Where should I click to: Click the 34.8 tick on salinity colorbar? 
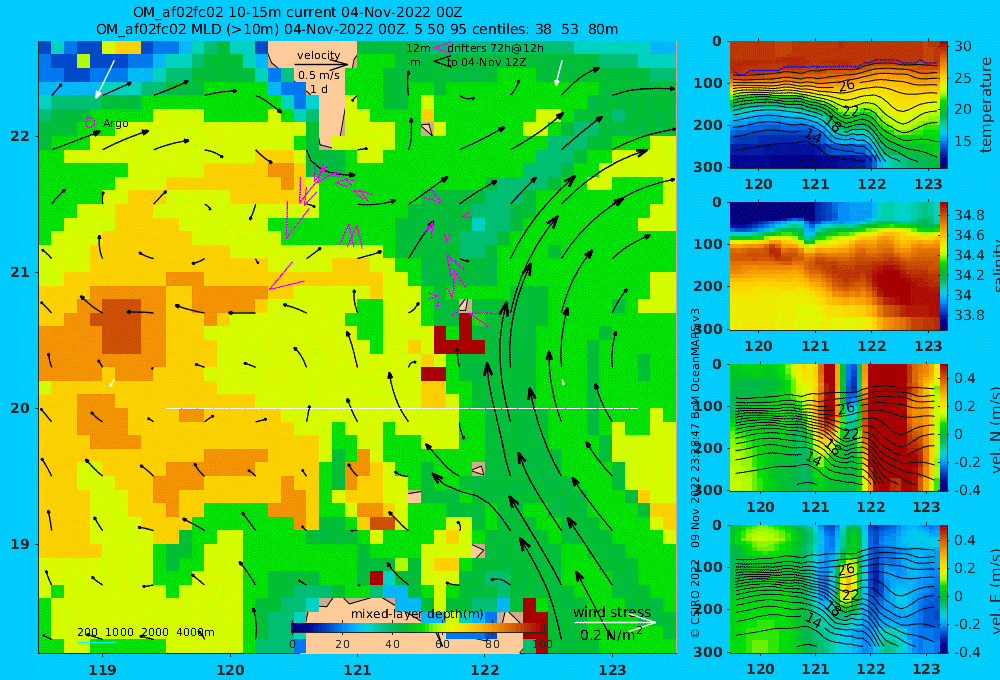tap(969, 215)
